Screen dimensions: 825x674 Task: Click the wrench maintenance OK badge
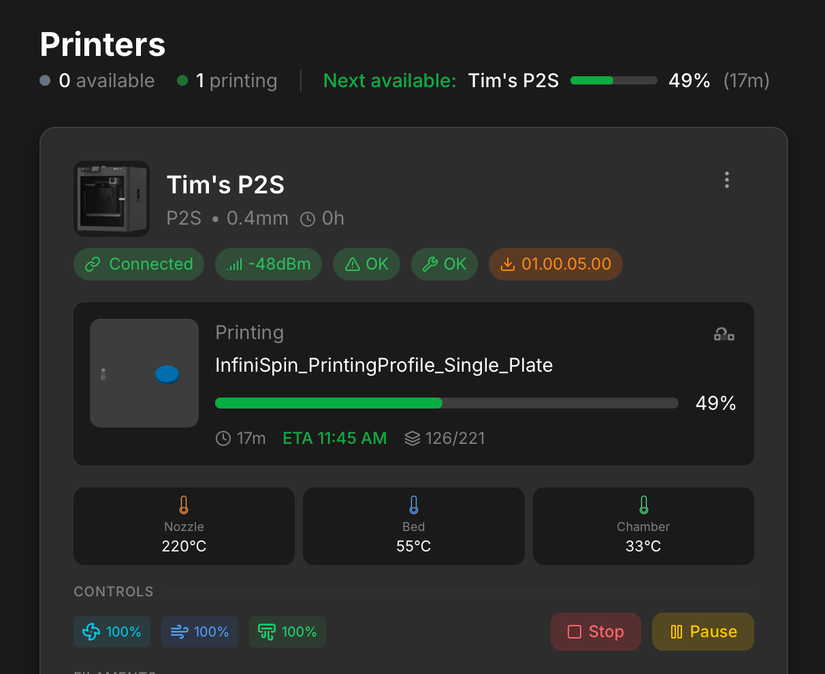444,264
